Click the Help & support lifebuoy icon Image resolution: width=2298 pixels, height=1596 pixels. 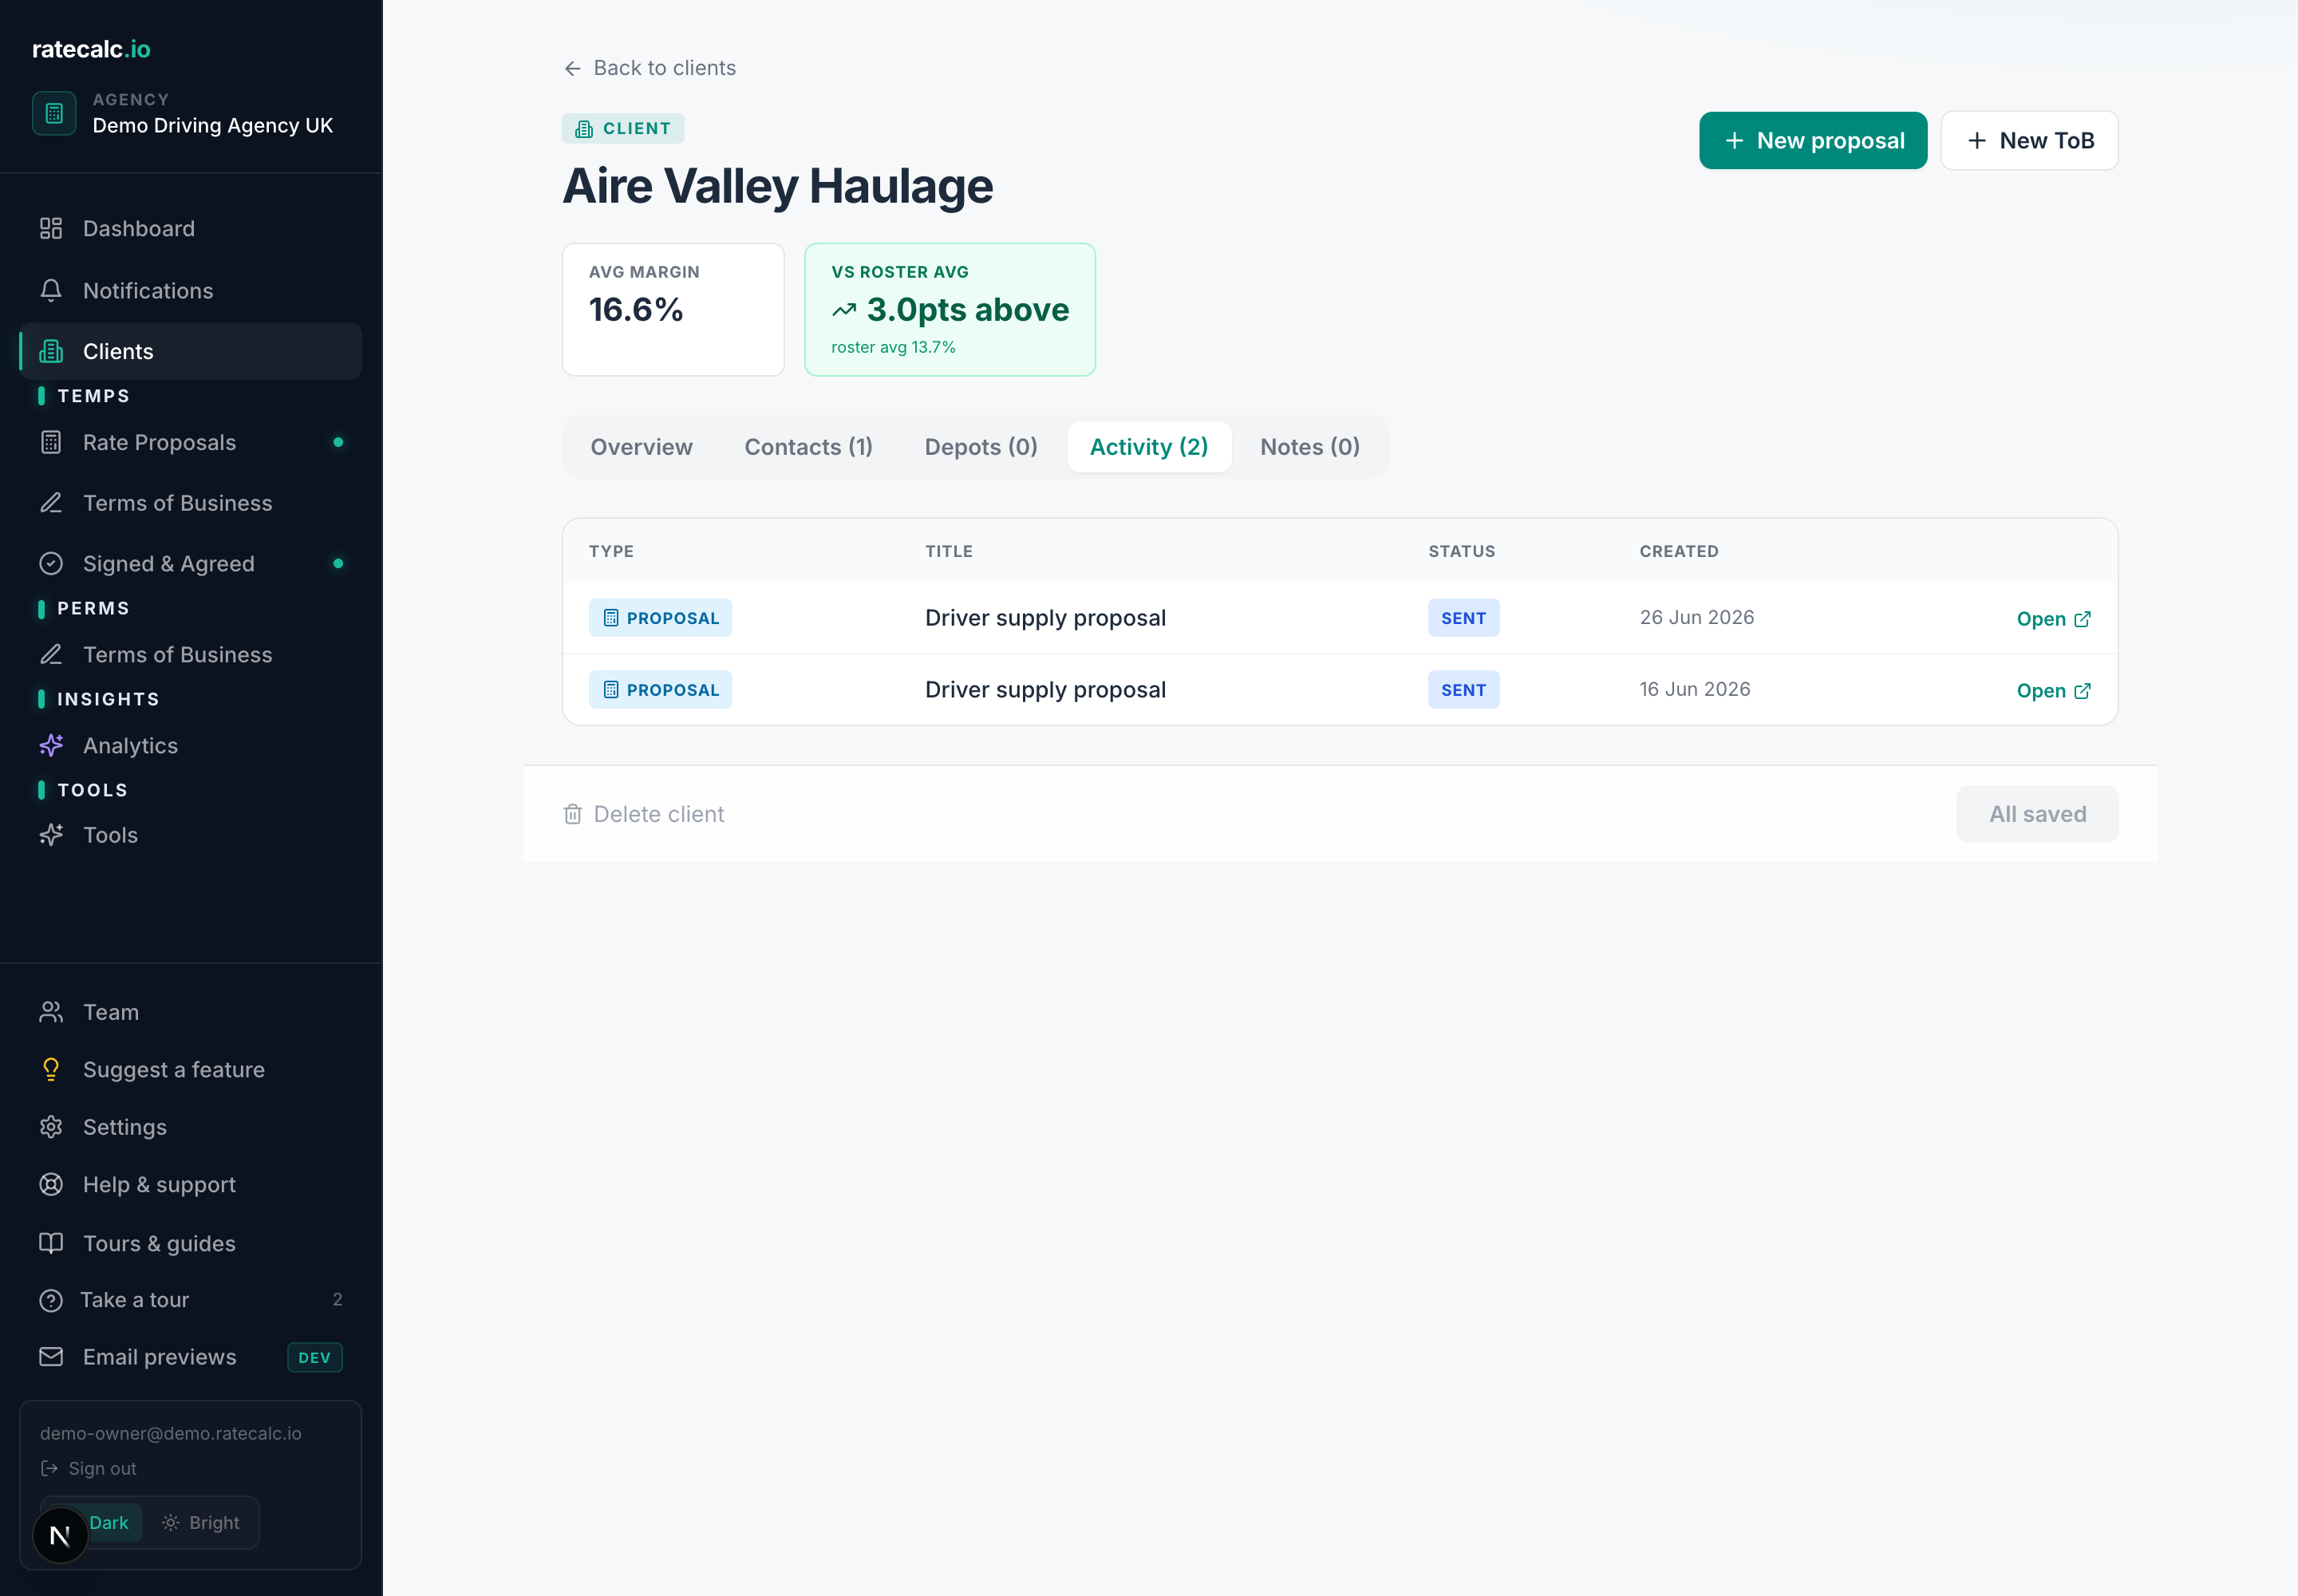click(51, 1184)
